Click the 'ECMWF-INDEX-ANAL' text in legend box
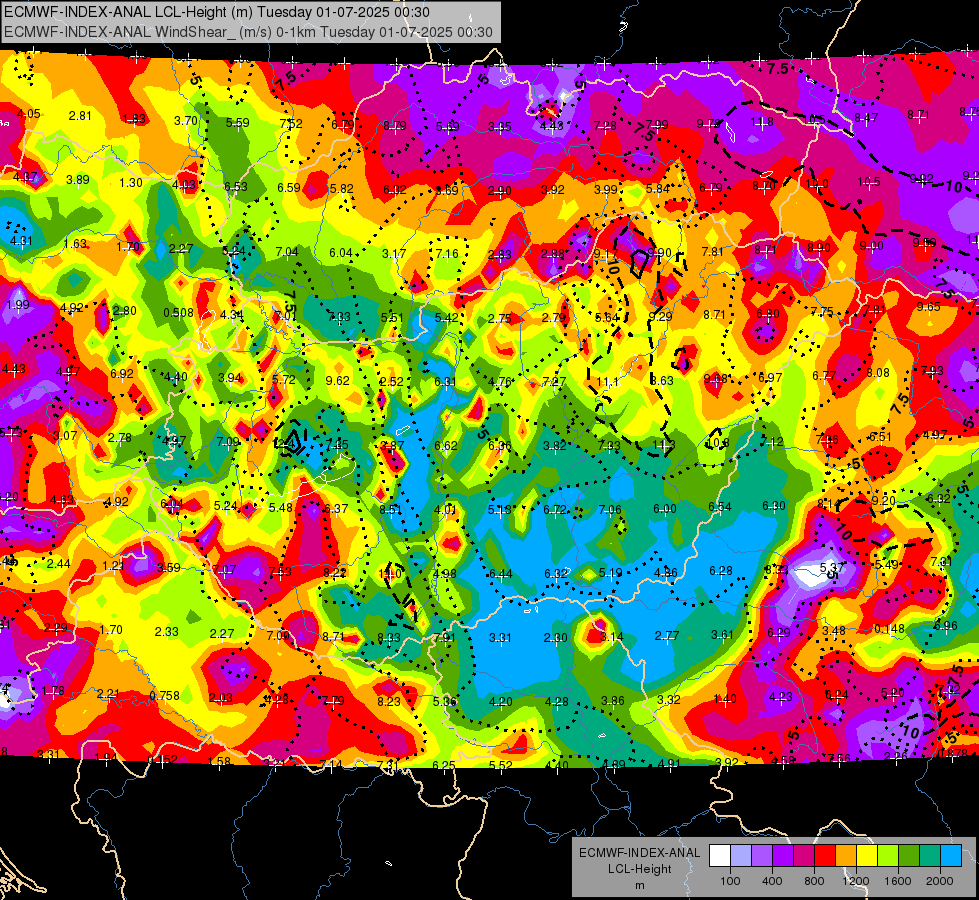Screen dimensions: 979x900 [x=639, y=853]
